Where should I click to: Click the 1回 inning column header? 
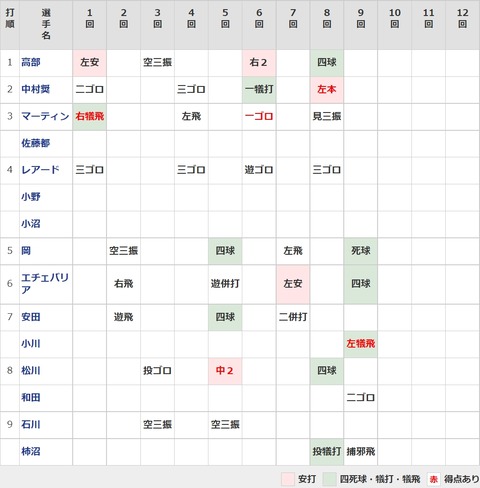[x=90, y=25]
